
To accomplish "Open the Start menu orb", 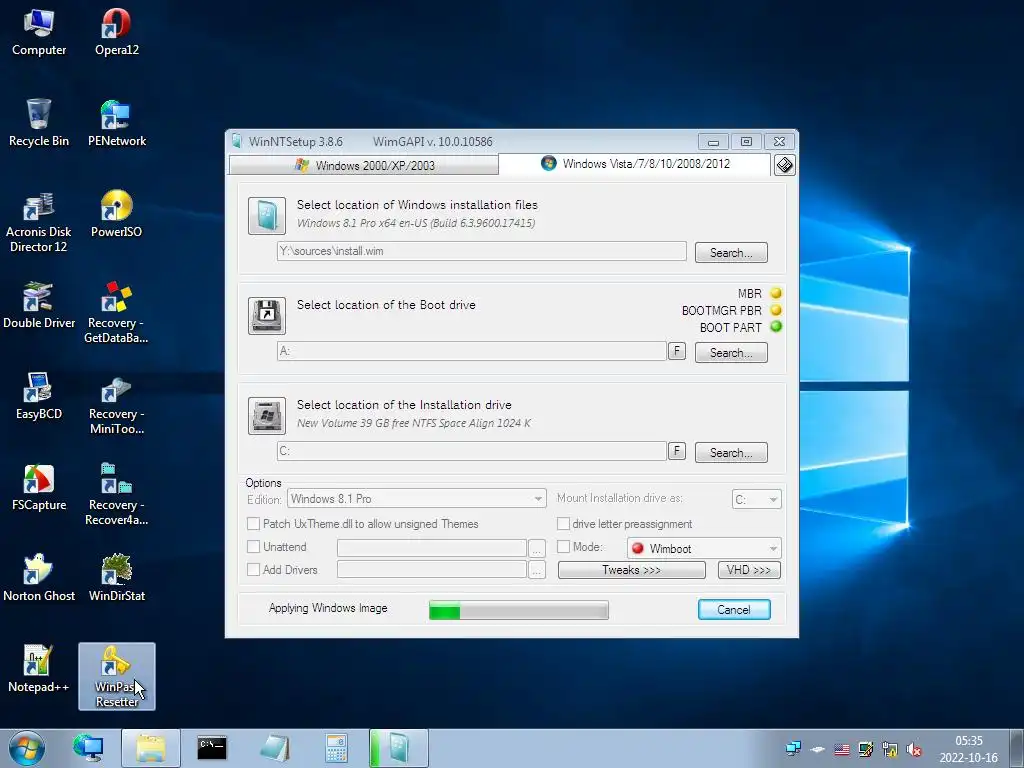I will coord(27,748).
